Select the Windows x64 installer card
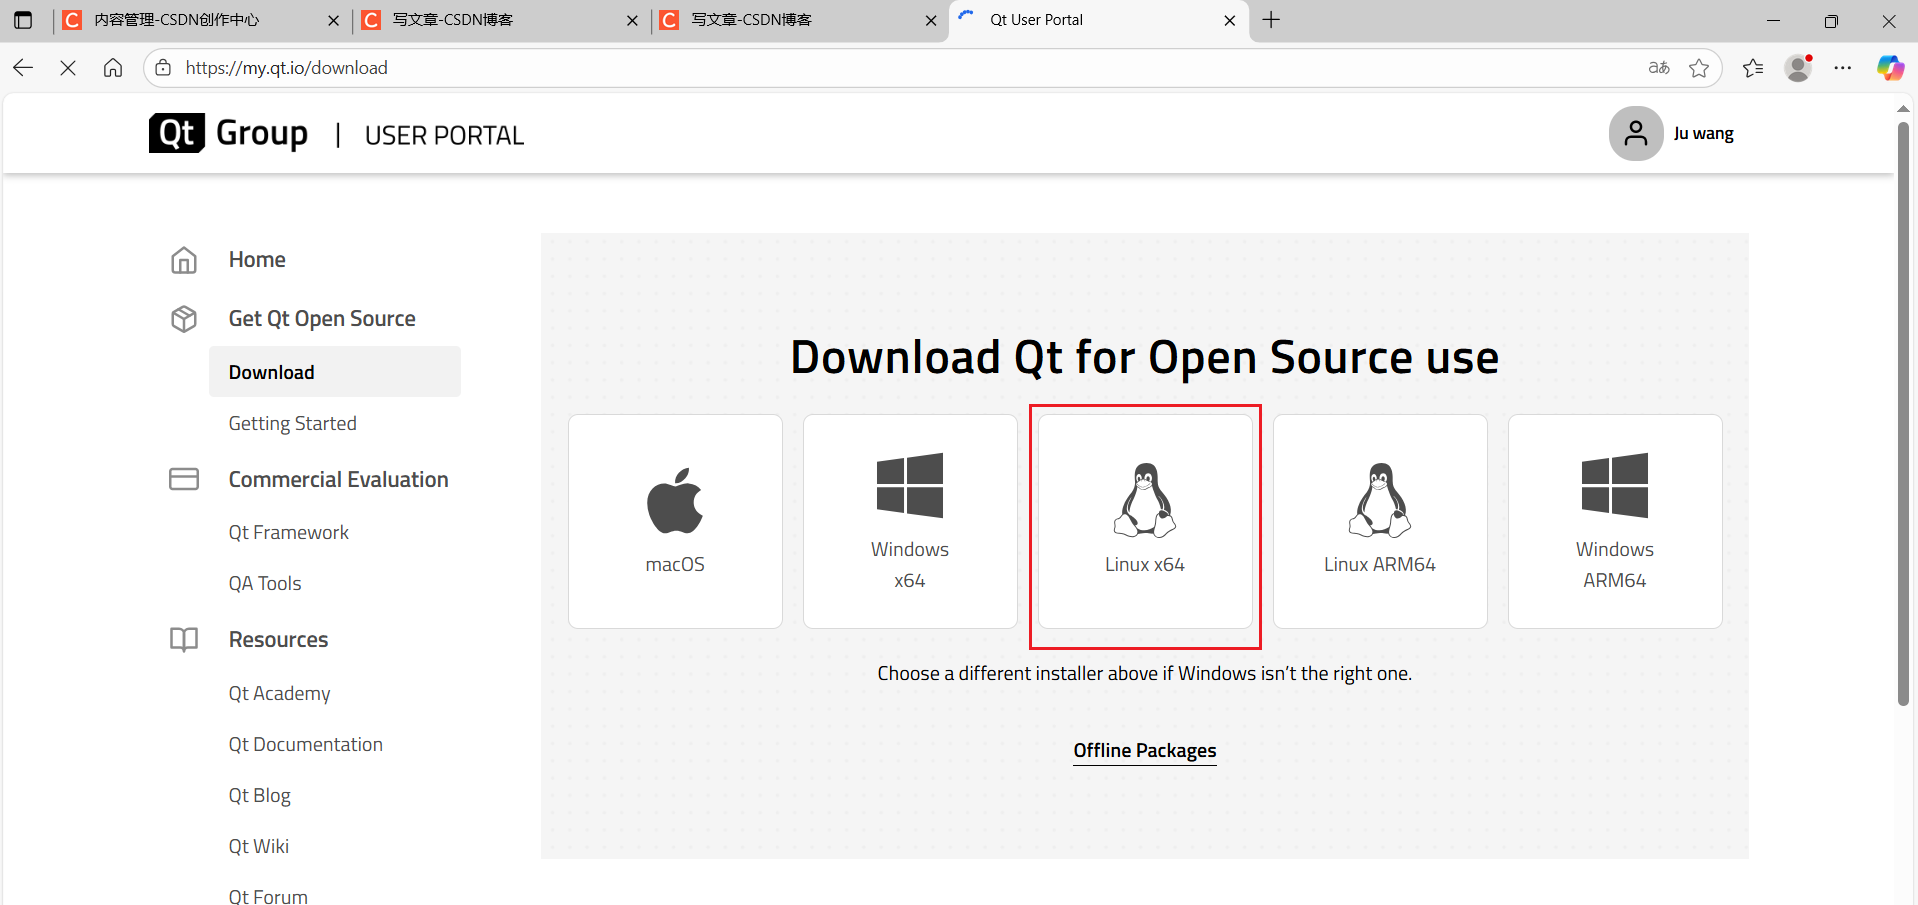This screenshot has width=1918, height=905. 910,521
